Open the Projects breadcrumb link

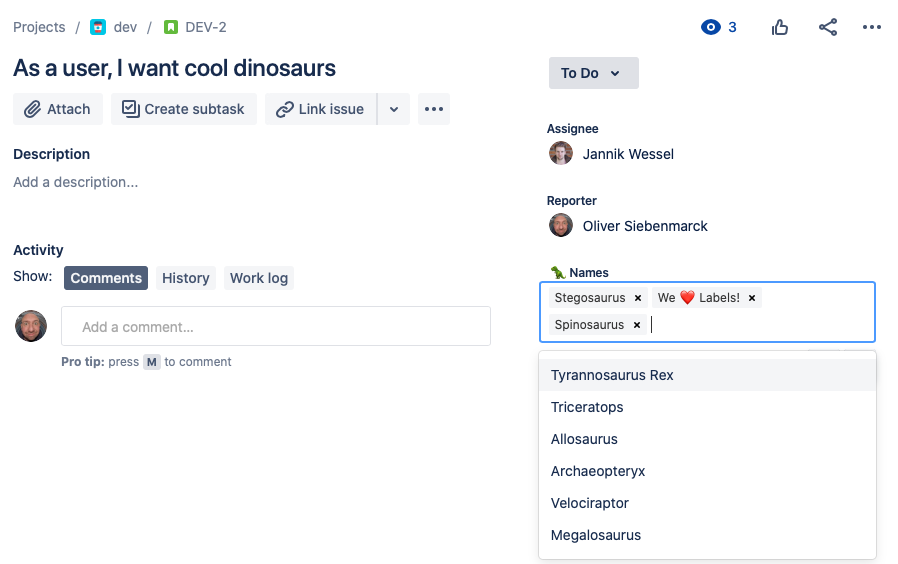pos(39,27)
